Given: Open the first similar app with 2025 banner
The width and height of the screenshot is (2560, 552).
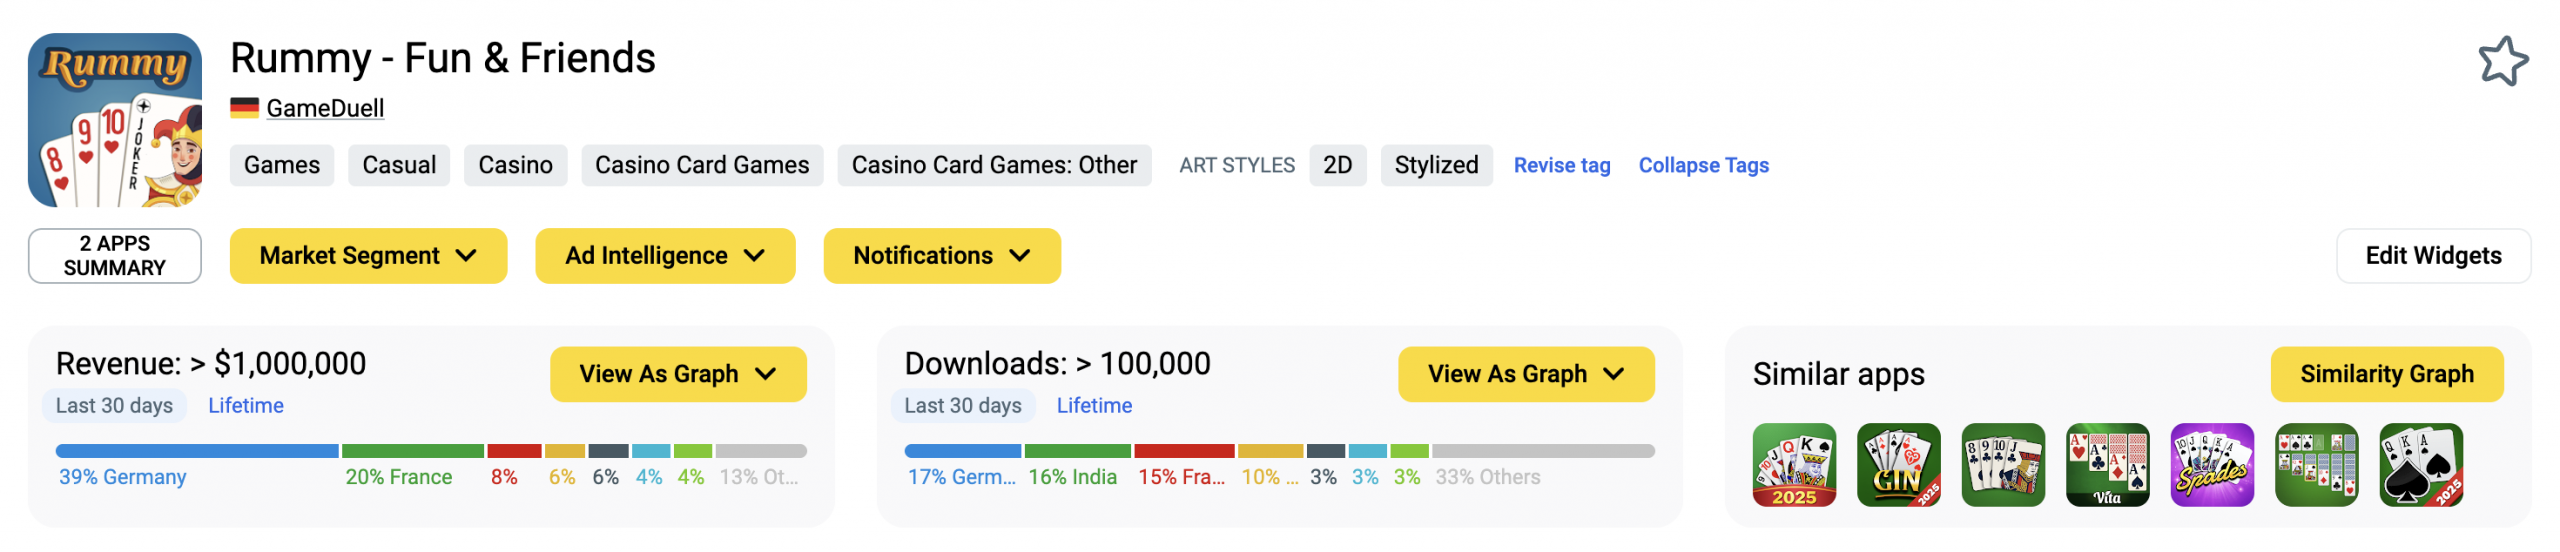Looking at the screenshot, I should pyautogui.click(x=1794, y=465).
